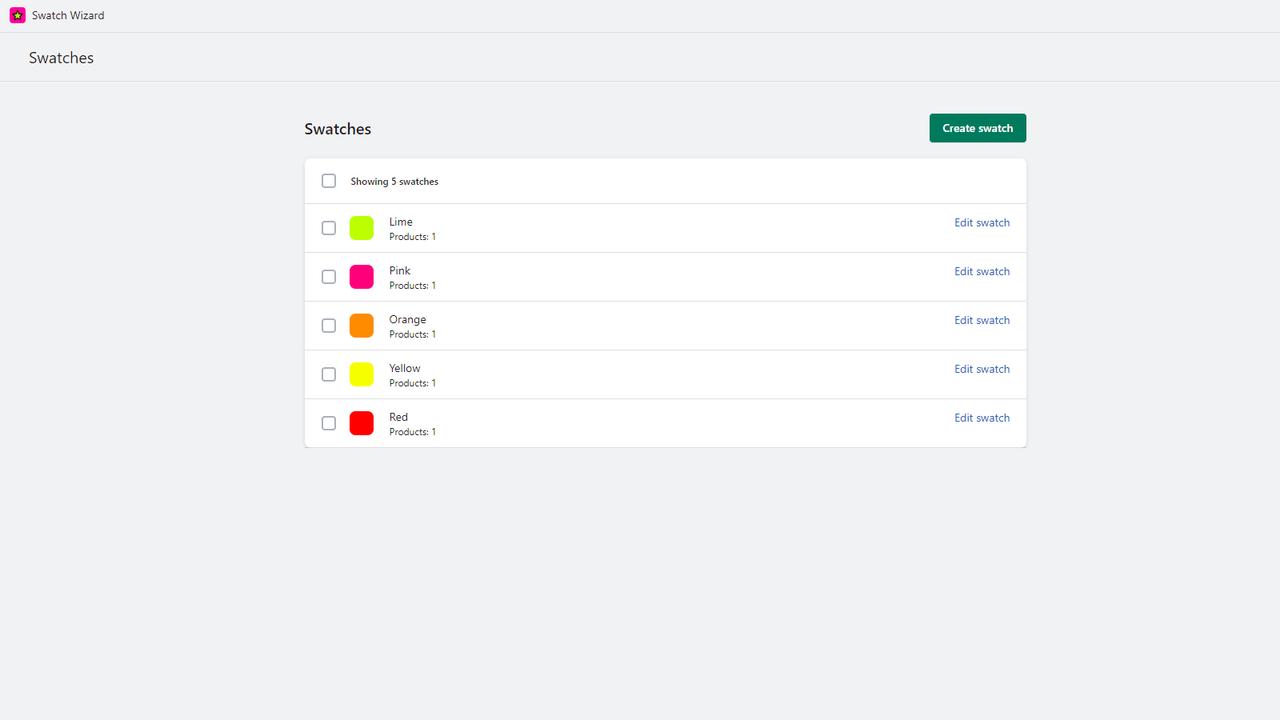1280x720 pixels.
Task: Select the Orange swatch name
Action: (x=408, y=320)
